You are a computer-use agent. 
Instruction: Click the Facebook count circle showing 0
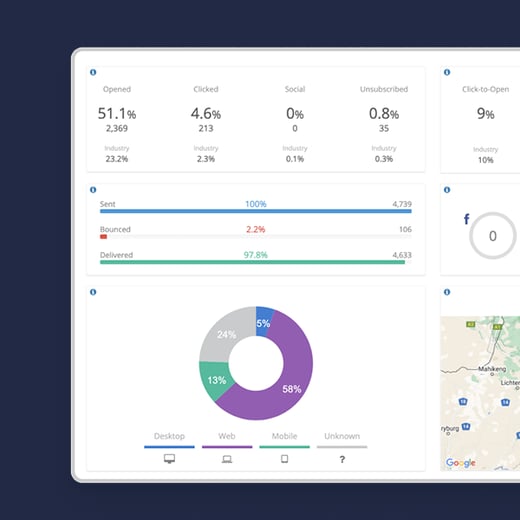coord(493,236)
